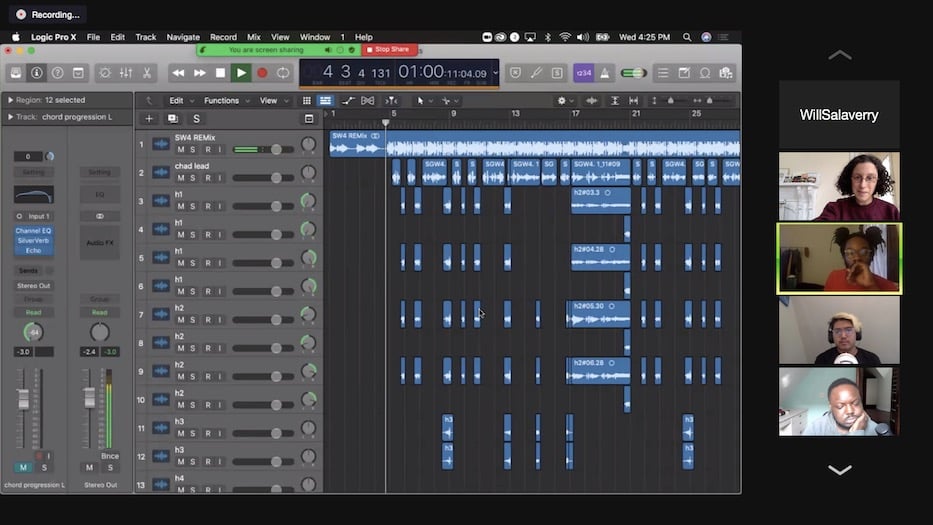Viewport: 933px width, 525px height.
Task: Click Stop Share button
Action: [389, 49]
